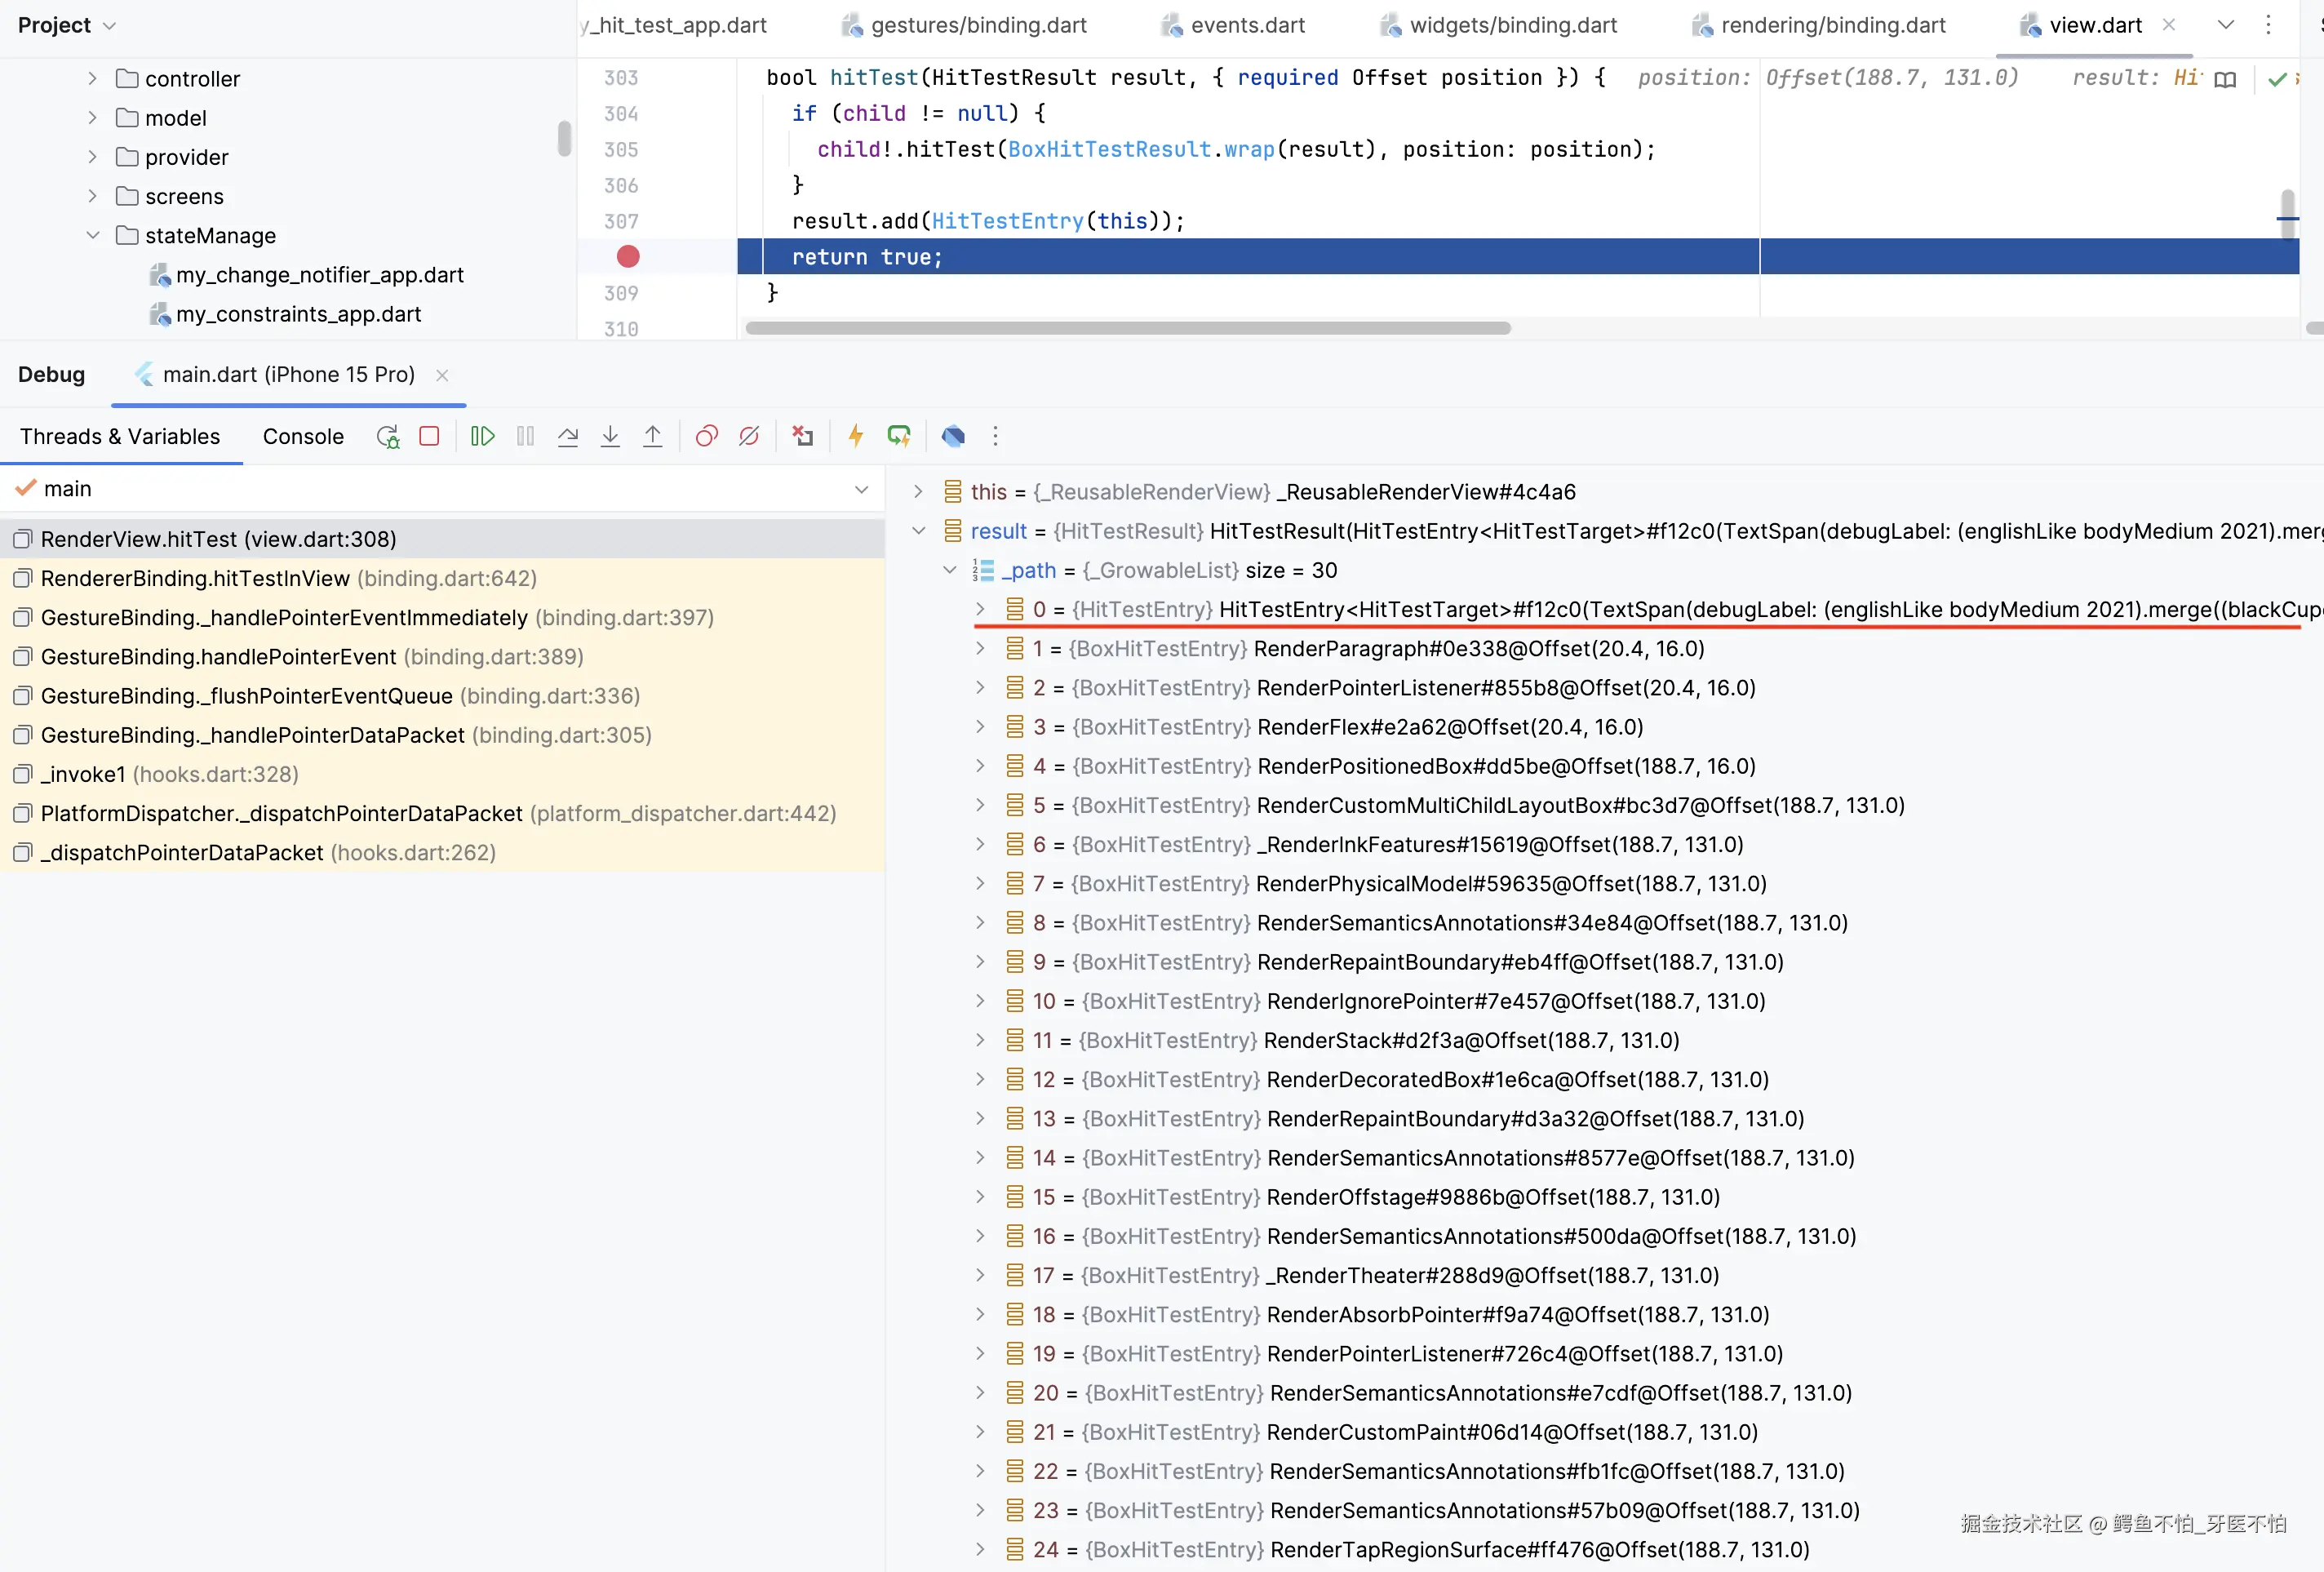Click the Step Out icon
The image size is (2324, 1572).
tap(652, 437)
